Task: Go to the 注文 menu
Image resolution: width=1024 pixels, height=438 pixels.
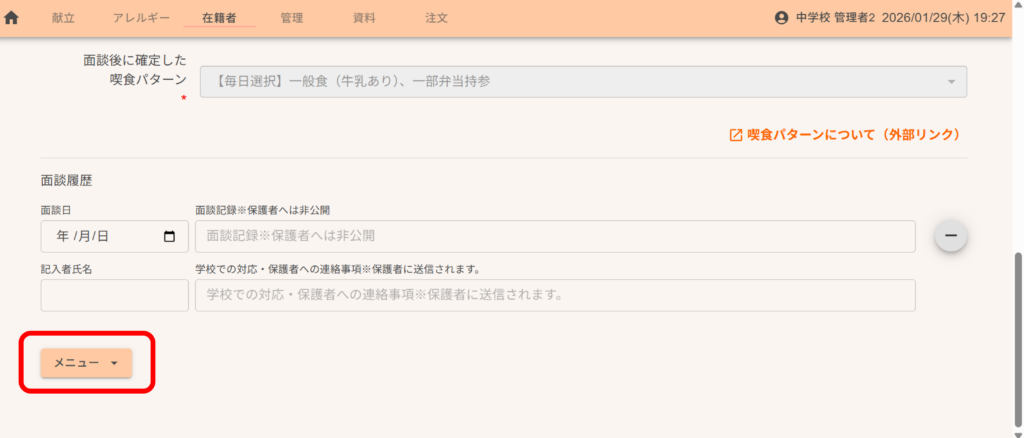Action: 436,18
